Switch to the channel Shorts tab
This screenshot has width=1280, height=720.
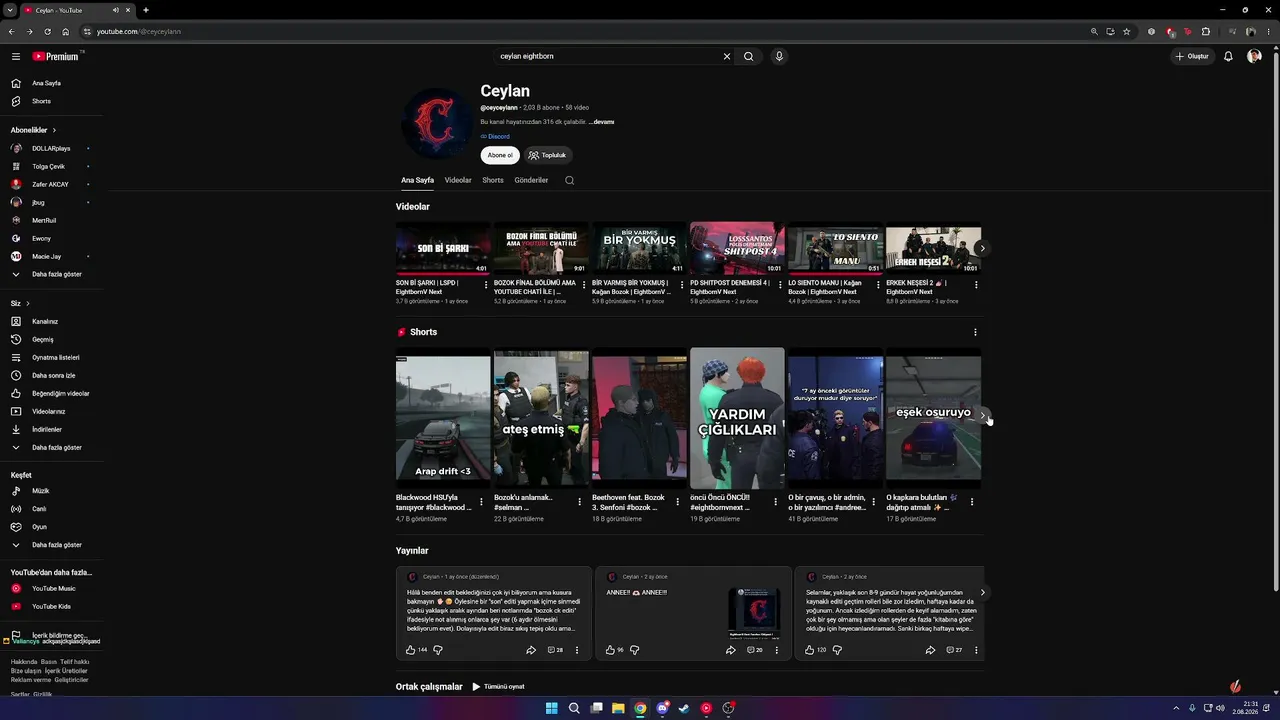pos(493,180)
